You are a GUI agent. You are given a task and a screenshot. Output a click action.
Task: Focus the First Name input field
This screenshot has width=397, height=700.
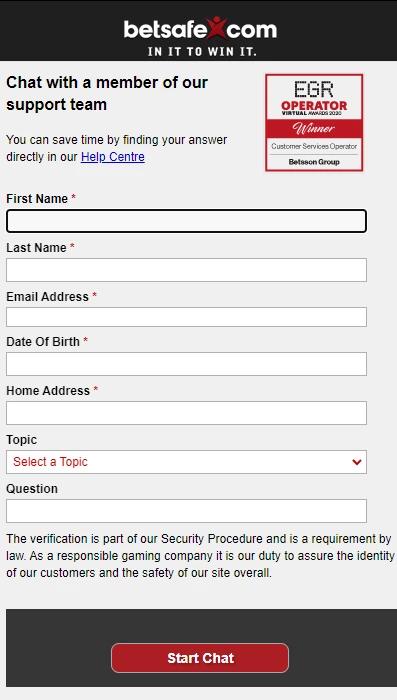(x=186, y=221)
